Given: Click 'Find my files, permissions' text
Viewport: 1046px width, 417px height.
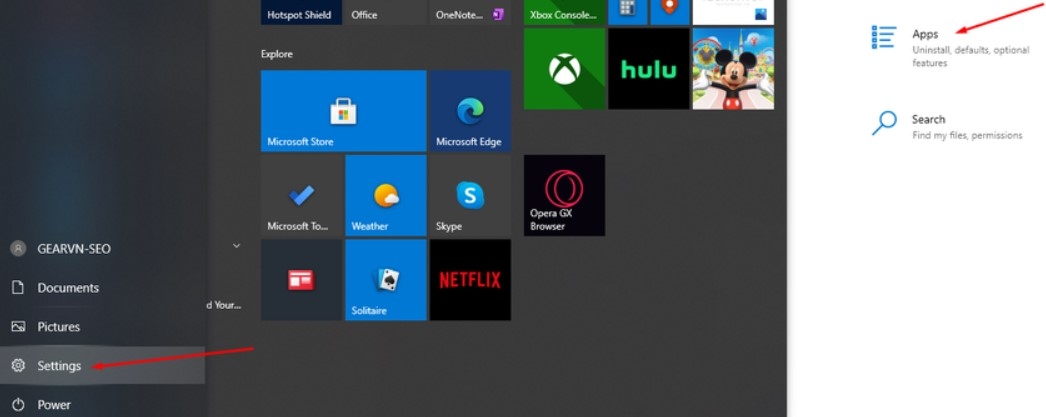Looking at the screenshot, I should click(967, 135).
